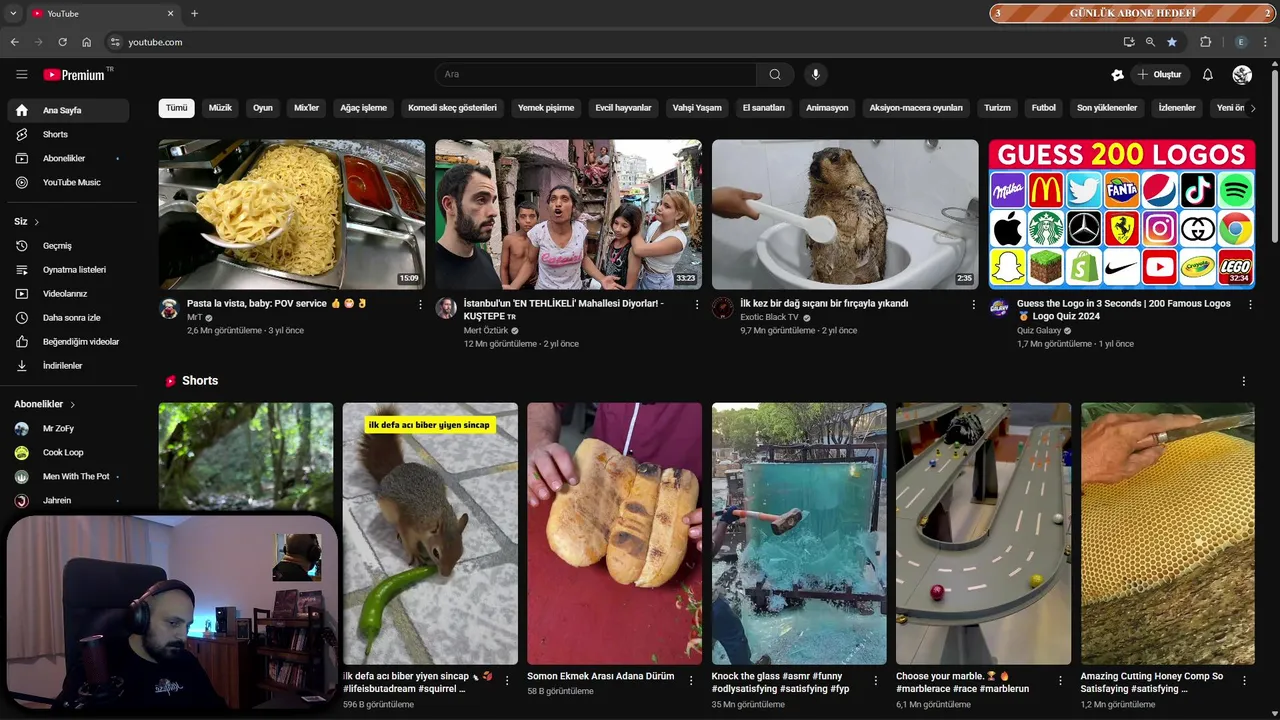Open options for dağ sıçanı video
The width and height of the screenshot is (1280, 720).
[x=973, y=304]
